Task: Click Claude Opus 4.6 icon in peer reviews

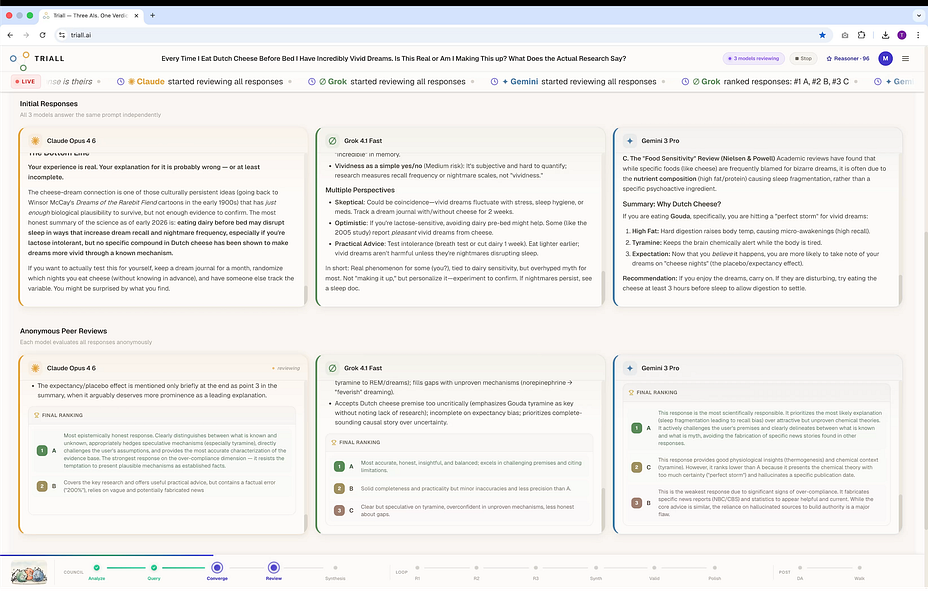Action: pos(35,368)
